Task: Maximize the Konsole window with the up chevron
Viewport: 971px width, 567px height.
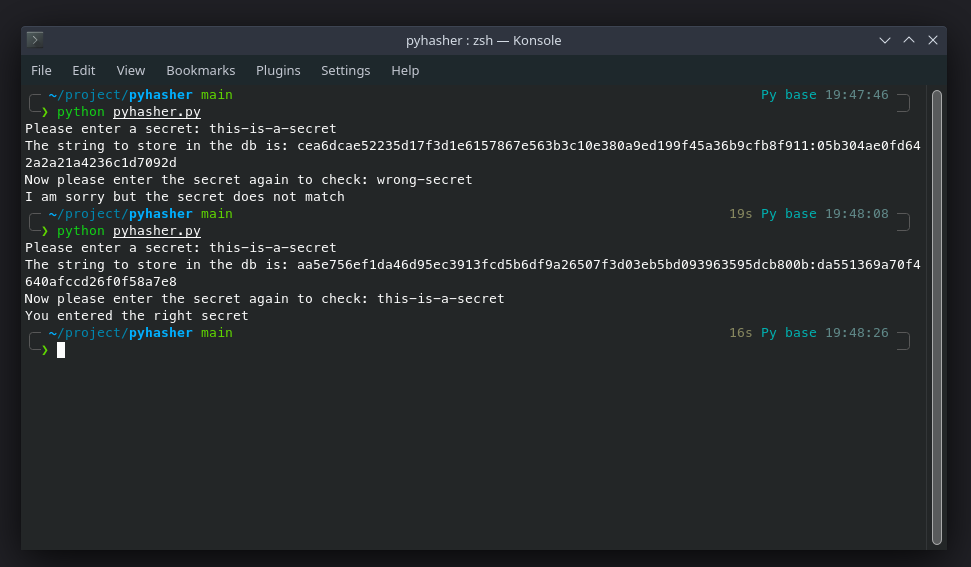Action: [909, 40]
